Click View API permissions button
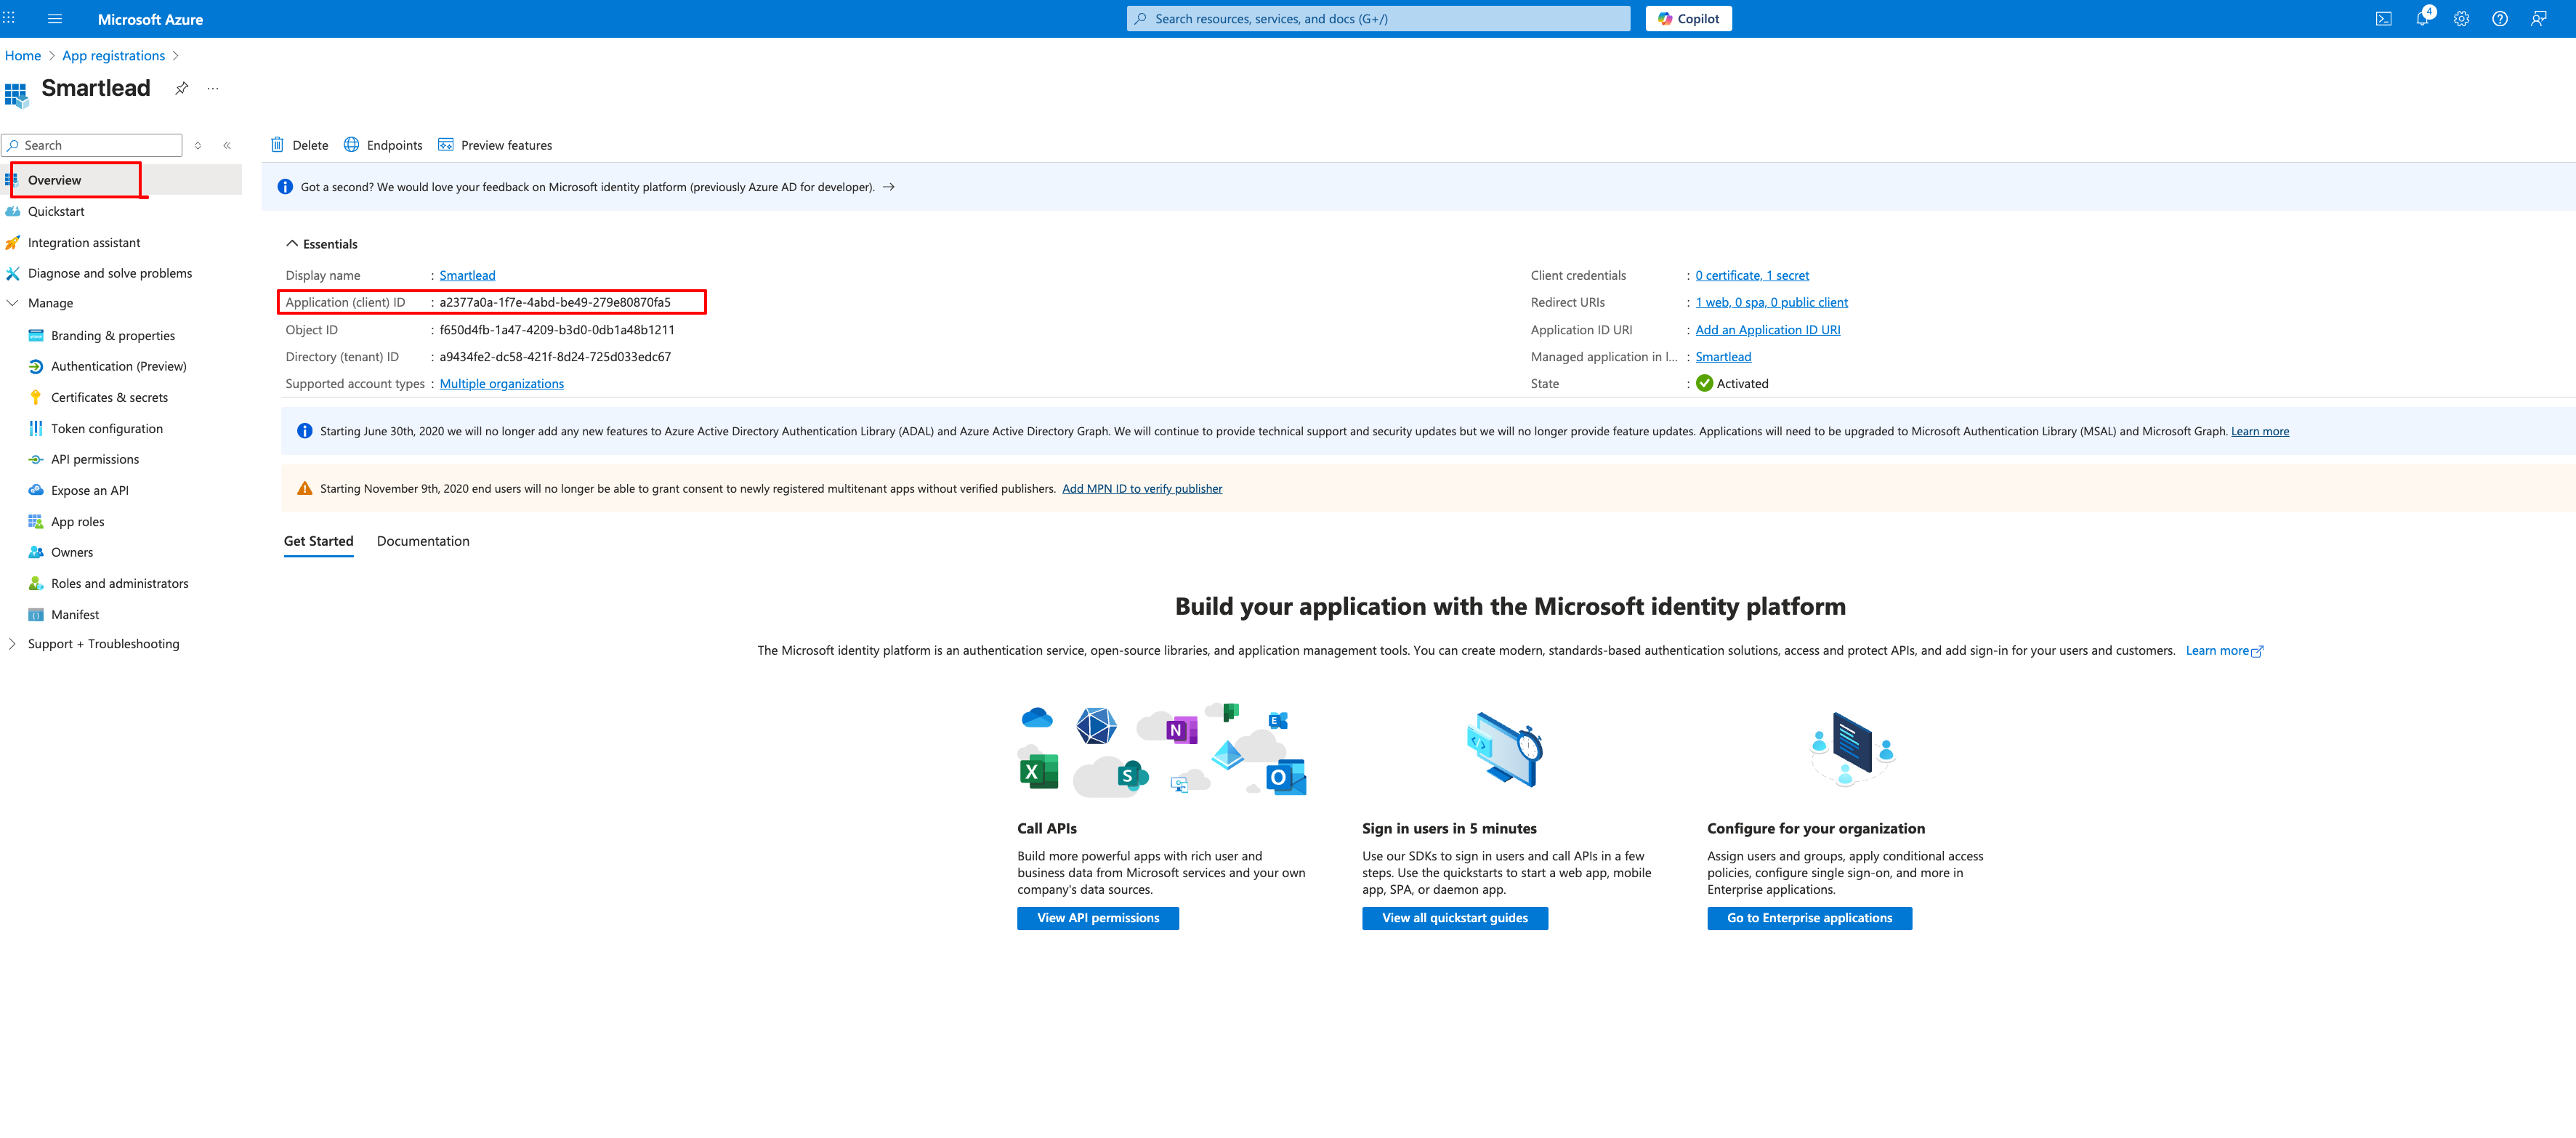The width and height of the screenshot is (2576, 1138). tap(1098, 918)
